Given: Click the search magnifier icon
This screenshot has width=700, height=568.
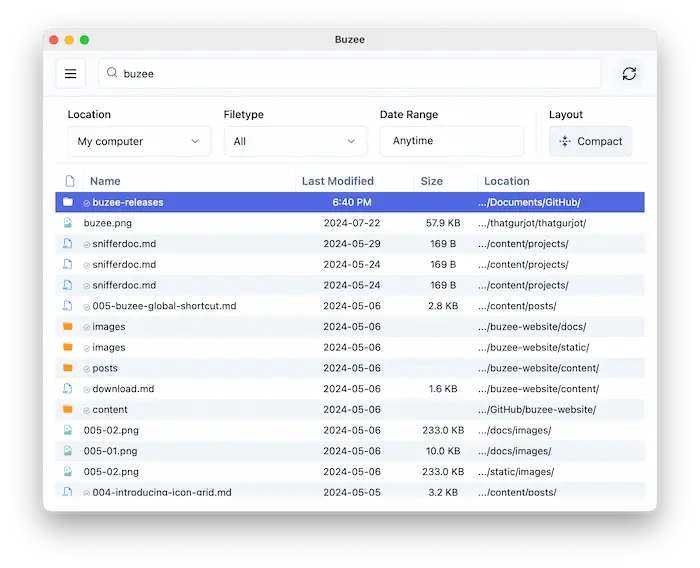Looking at the screenshot, I should click(x=112, y=73).
